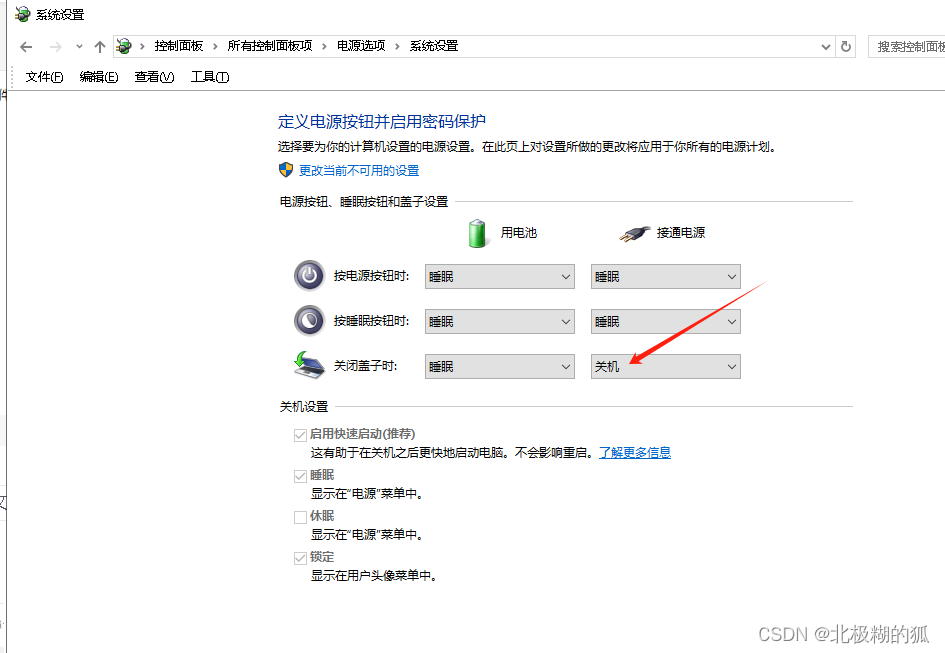
Task: Click the 用电池 column label
Action: tap(518, 233)
